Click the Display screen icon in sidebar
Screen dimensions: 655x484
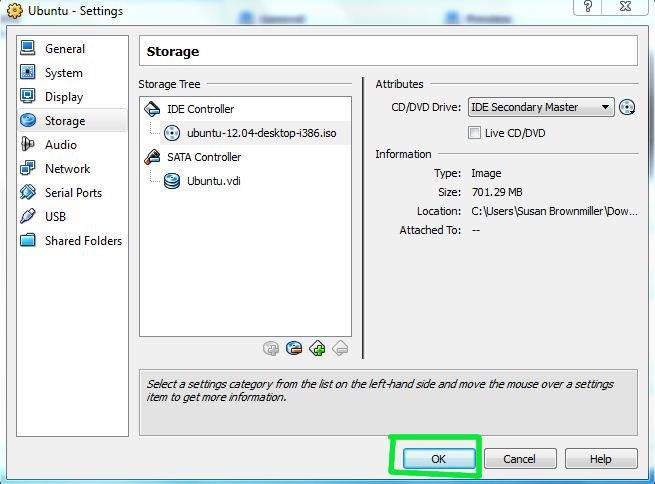pyautogui.click(x=28, y=96)
